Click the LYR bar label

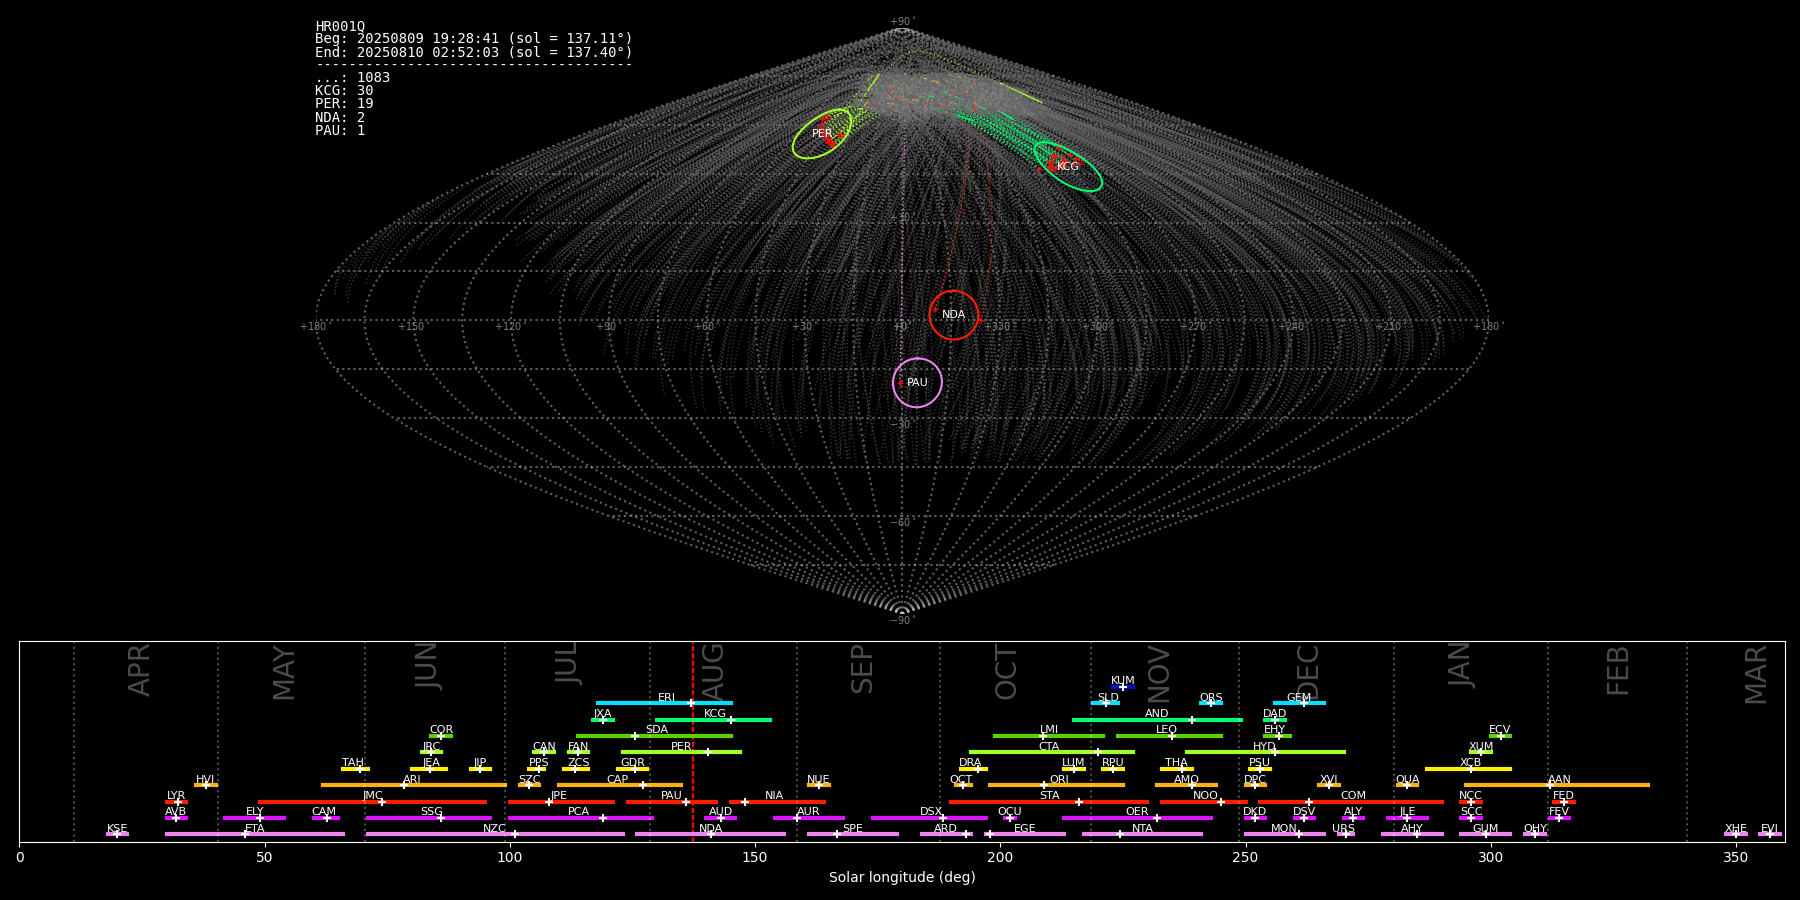pos(176,796)
